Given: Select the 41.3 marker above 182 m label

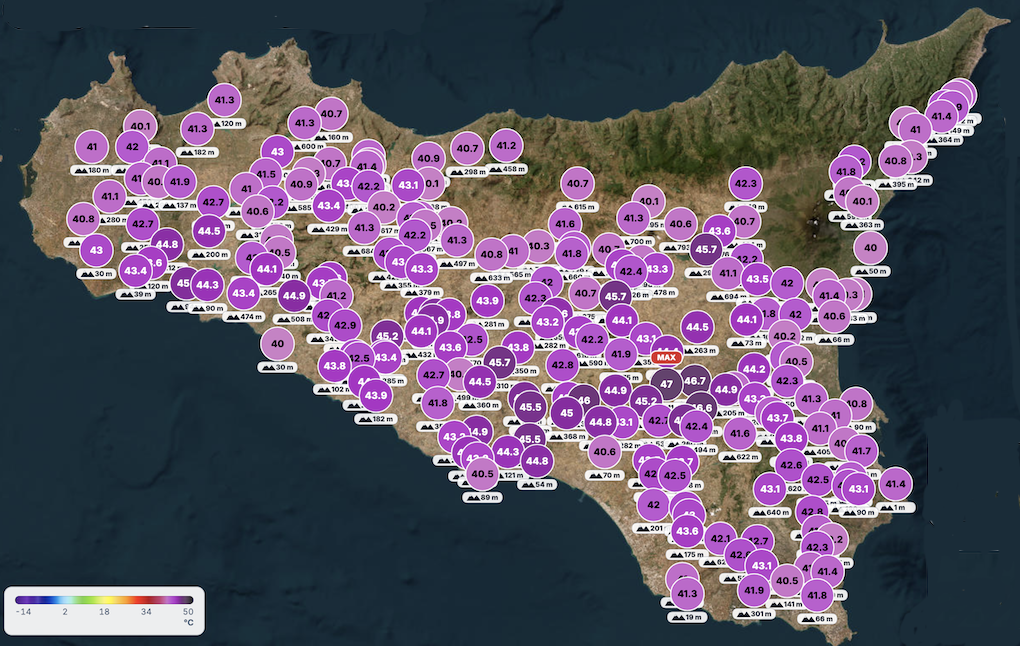Looking at the screenshot, I should [197, 129].
